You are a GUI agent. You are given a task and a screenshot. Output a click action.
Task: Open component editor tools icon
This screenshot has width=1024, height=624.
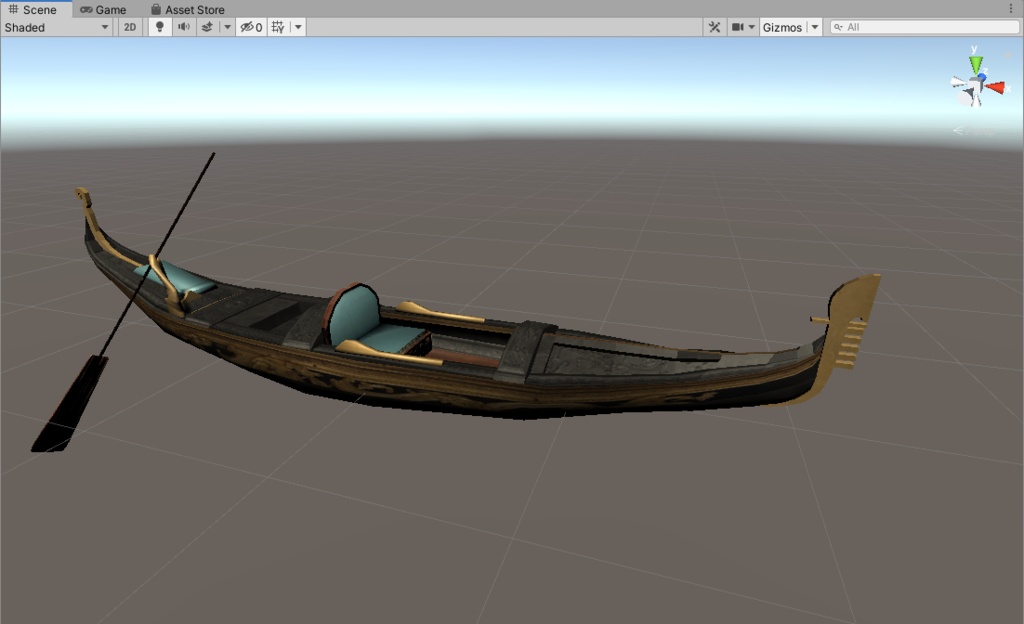pos(714,27)
